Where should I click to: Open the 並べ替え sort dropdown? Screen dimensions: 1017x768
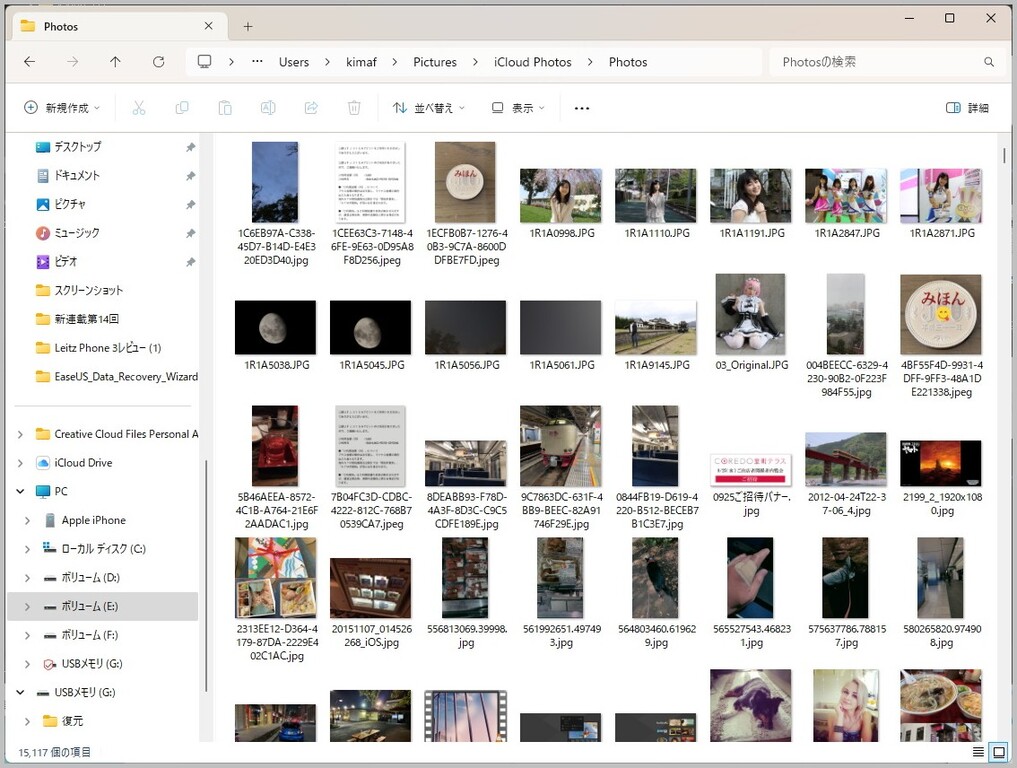point(429,108)
